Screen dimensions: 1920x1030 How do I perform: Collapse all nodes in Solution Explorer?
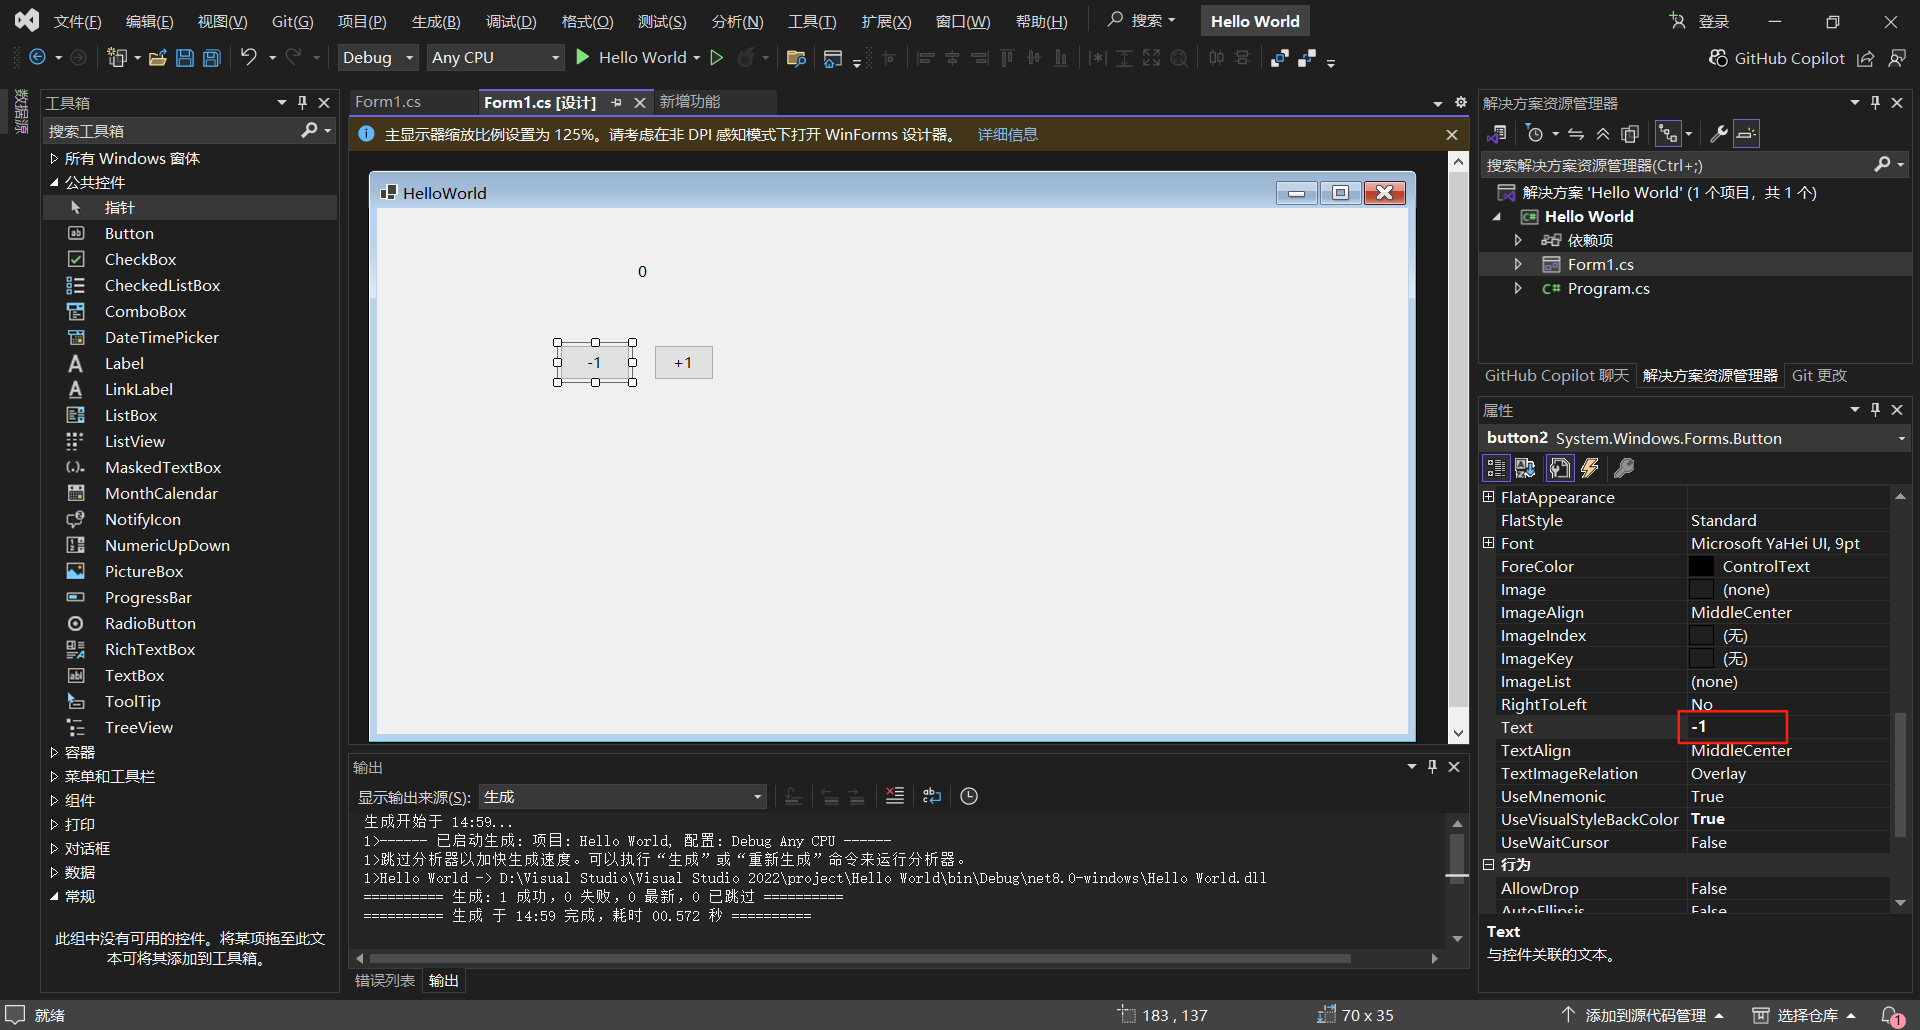(1603, 134)
